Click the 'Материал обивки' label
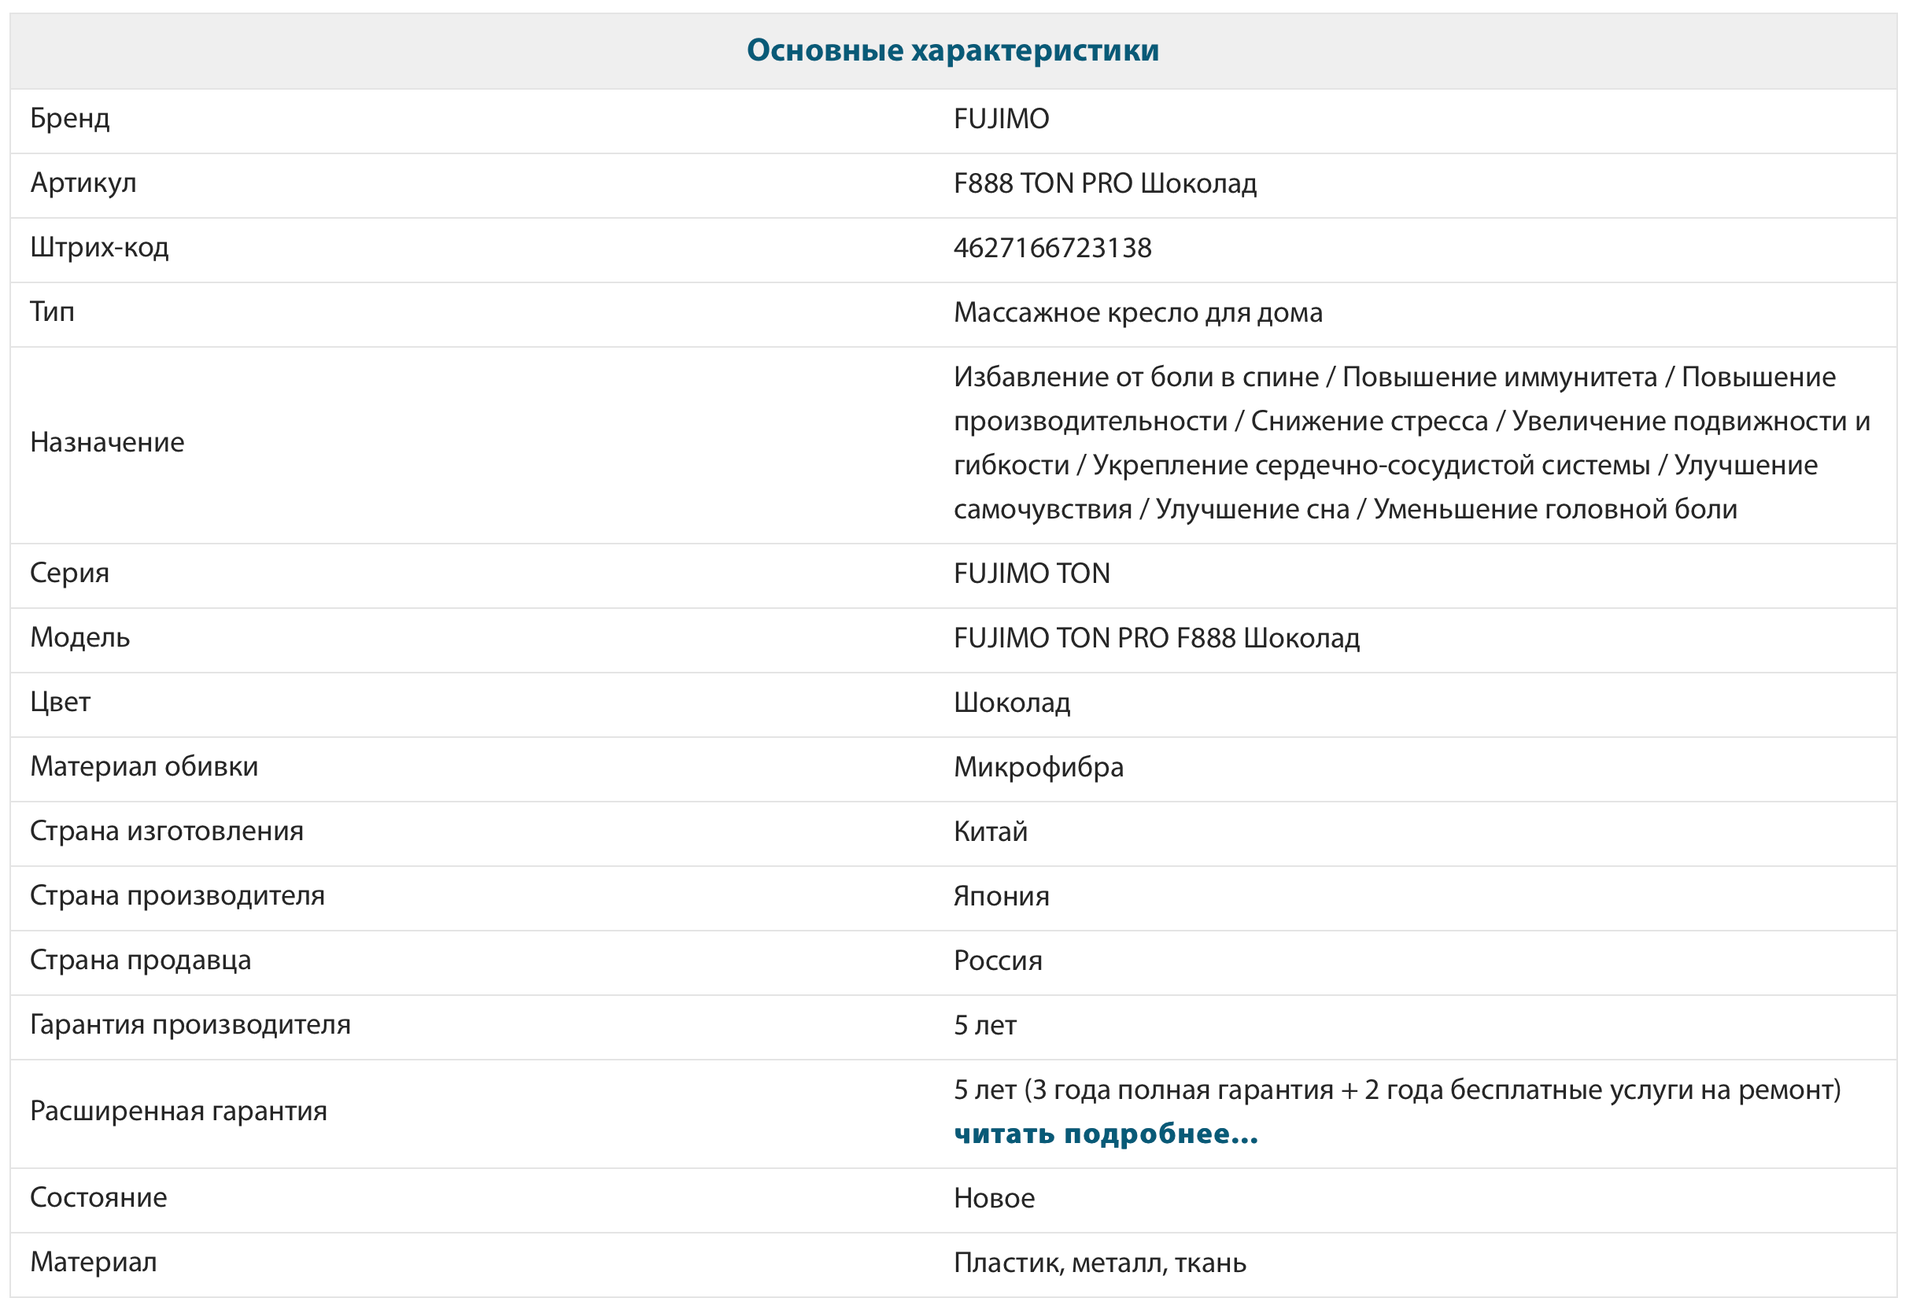The height and width of the screenshot is (1298, 1920). [x=144, y=767]
